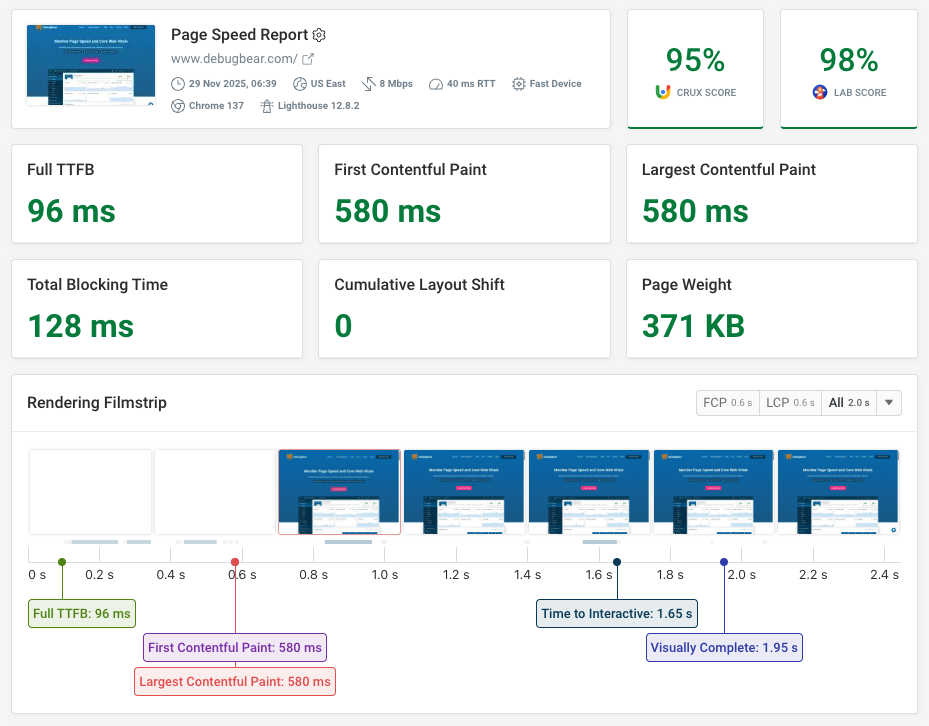Viewport: 929px width, 726px height.
Task: Open the filmstrip options dropdown arrow
Action: (888, 403)
